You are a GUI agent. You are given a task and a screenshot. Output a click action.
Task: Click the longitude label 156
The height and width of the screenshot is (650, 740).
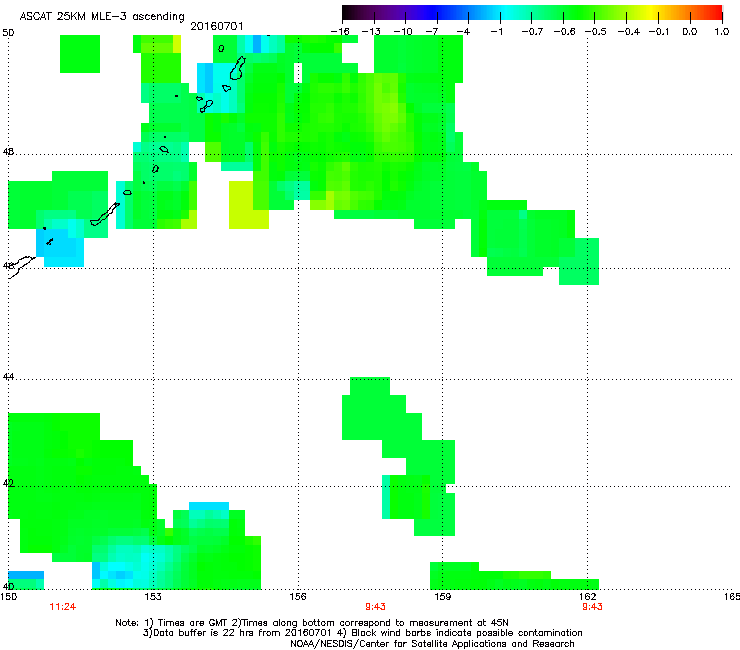[x=298, y=597]
